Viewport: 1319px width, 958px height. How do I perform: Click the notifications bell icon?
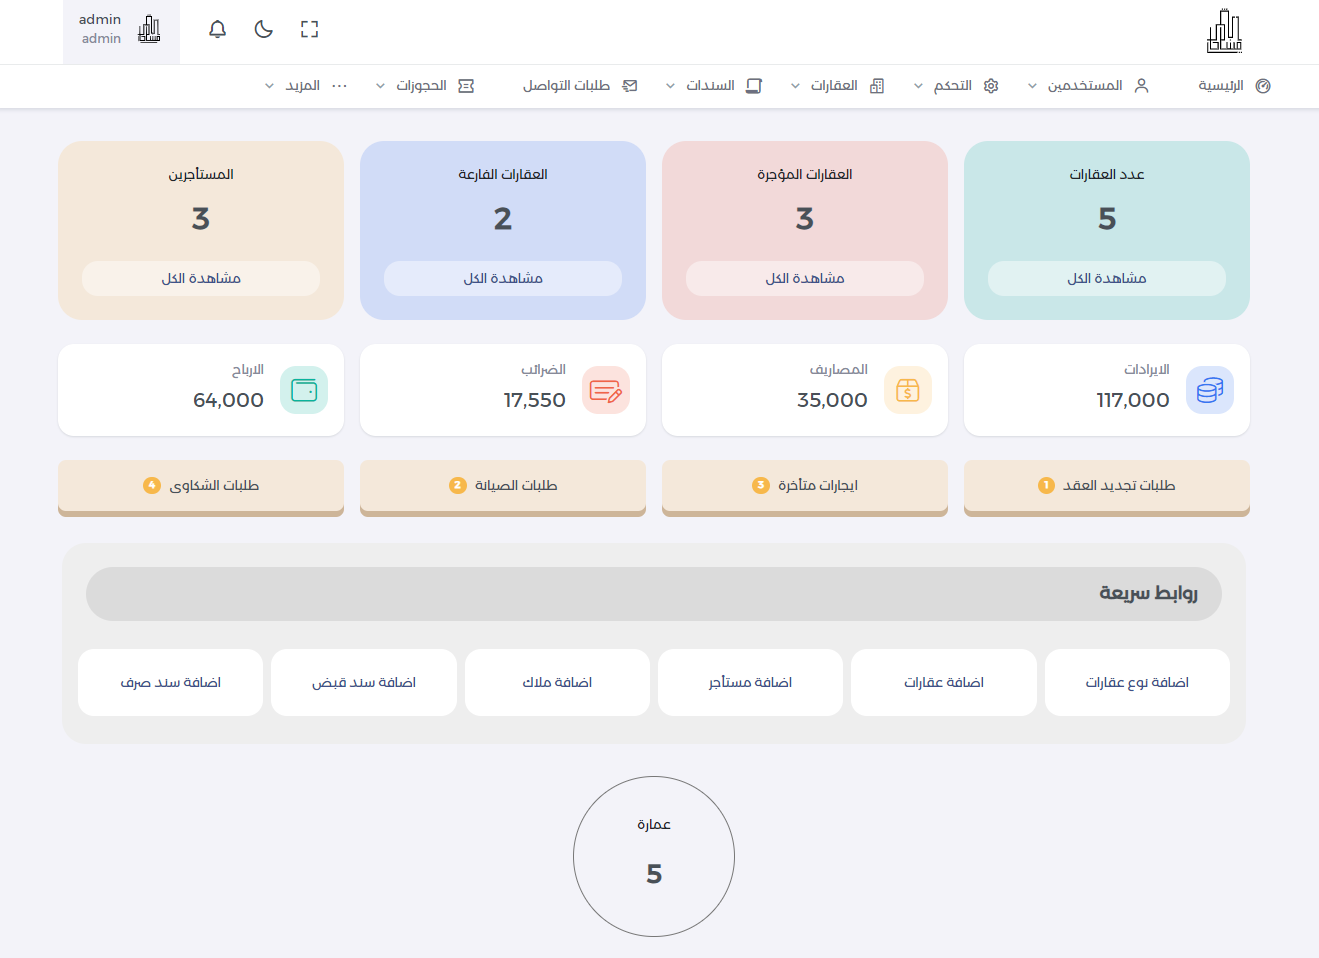[217, 29]
